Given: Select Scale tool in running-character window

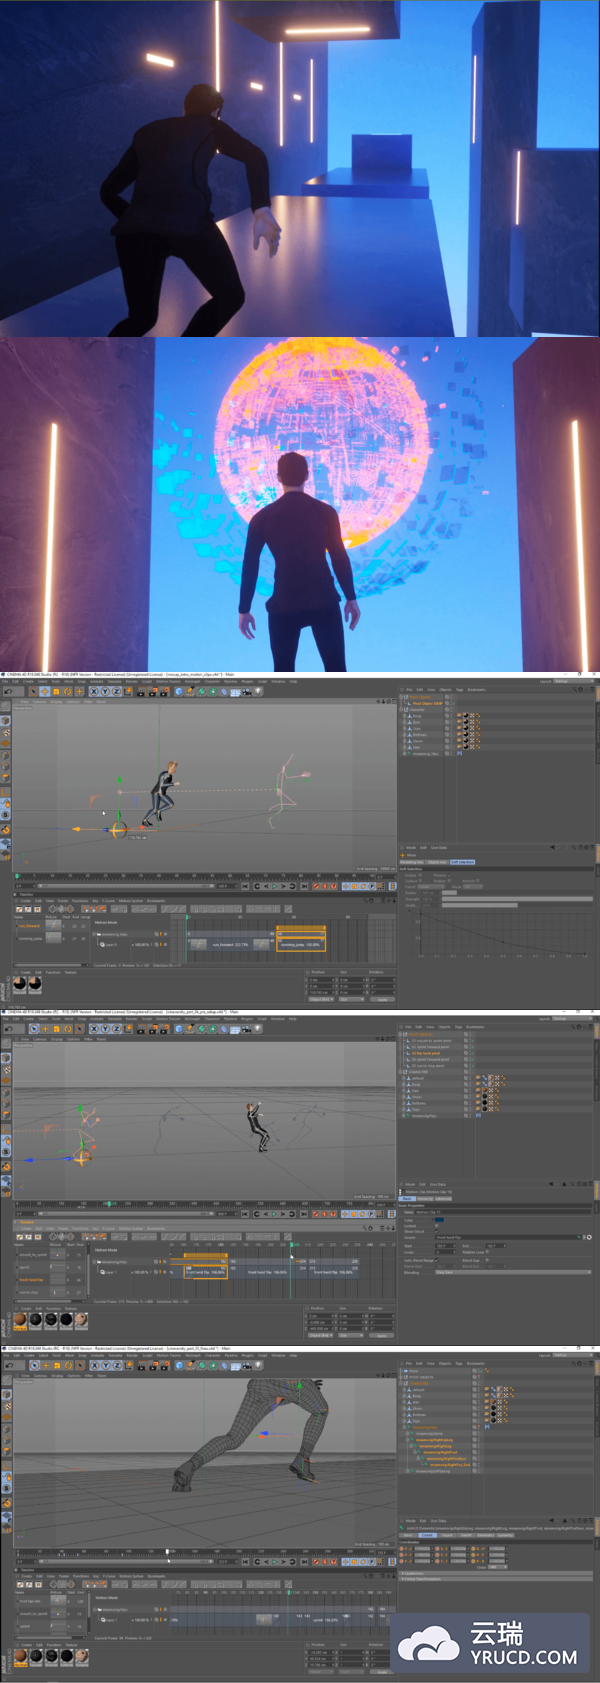Looking at the screenshot, I should pos(56,691).
